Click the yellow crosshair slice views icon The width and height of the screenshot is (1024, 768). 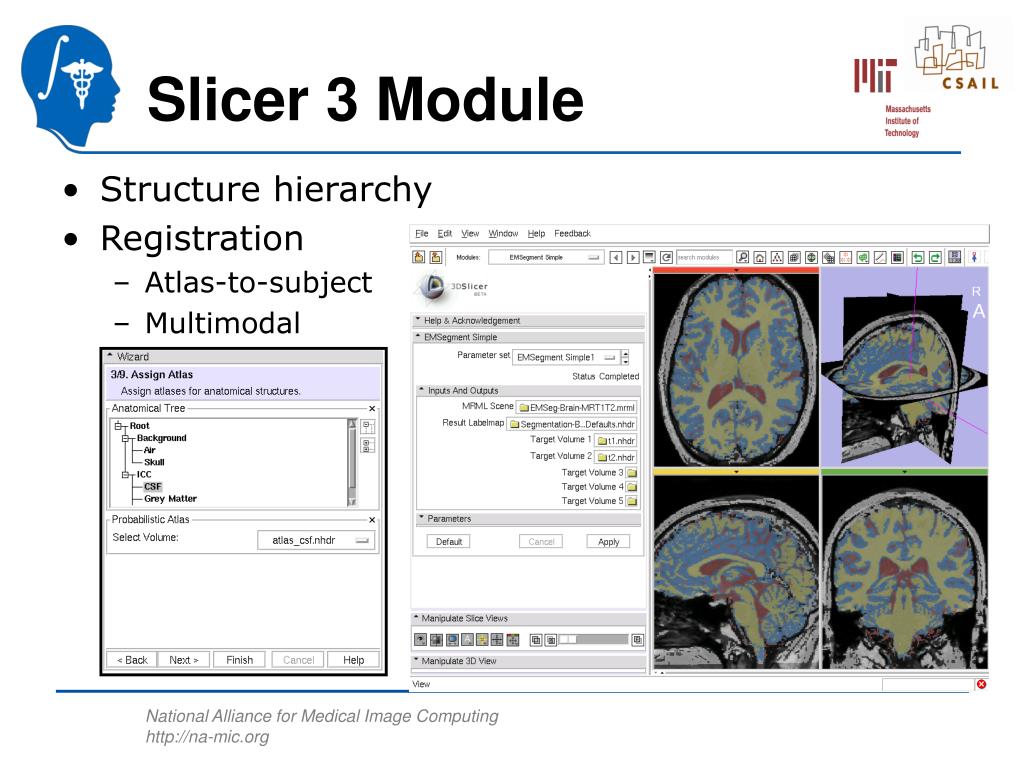(482, 640)
